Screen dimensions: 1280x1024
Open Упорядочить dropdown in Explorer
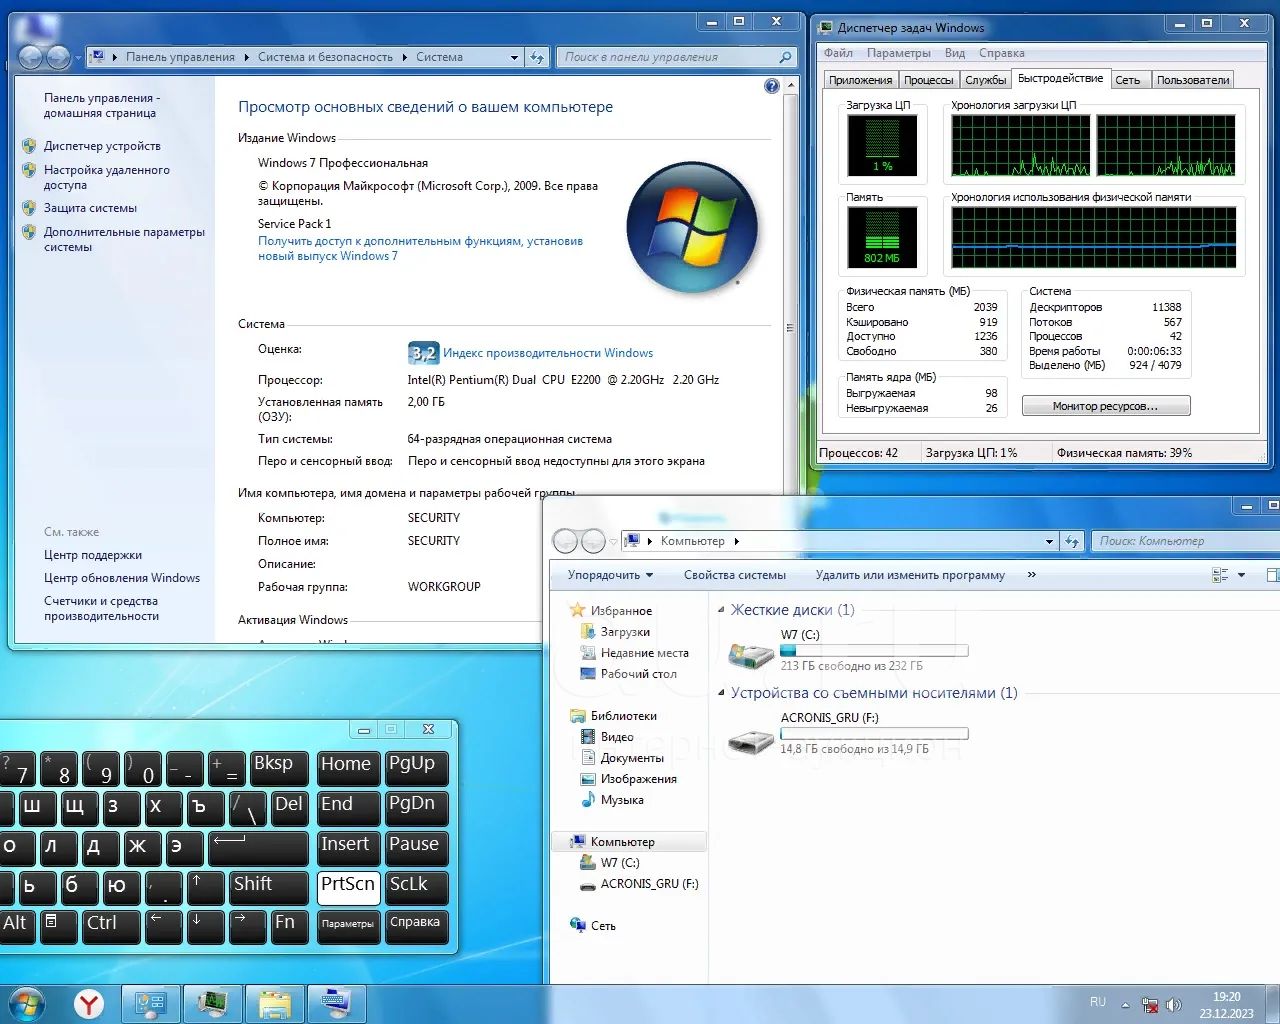pos(610,575)
